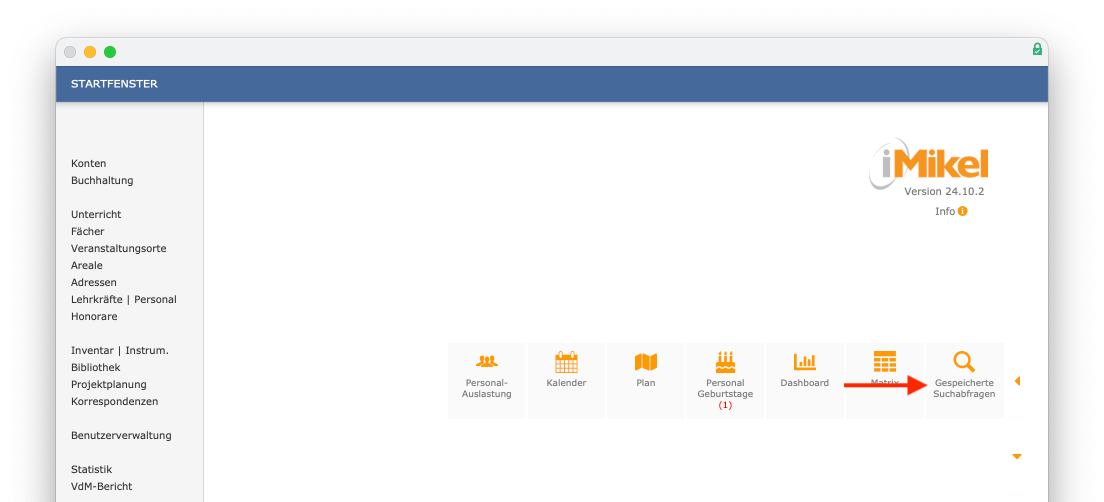Open the Matrix table icon
1104x502 pixels.
(884, 361)
